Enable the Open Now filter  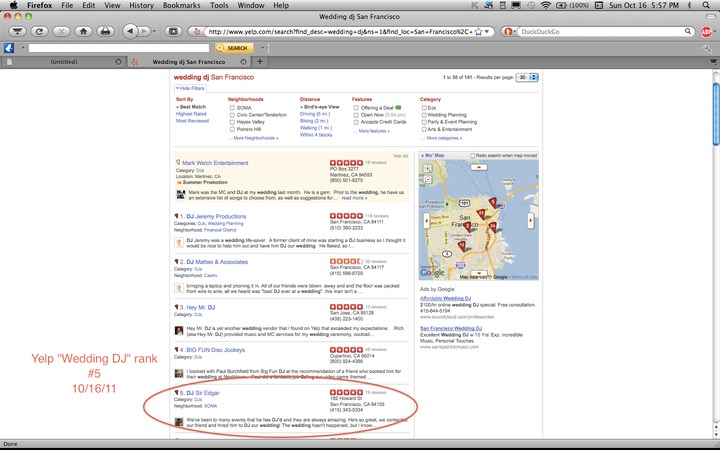click(356, 115)
